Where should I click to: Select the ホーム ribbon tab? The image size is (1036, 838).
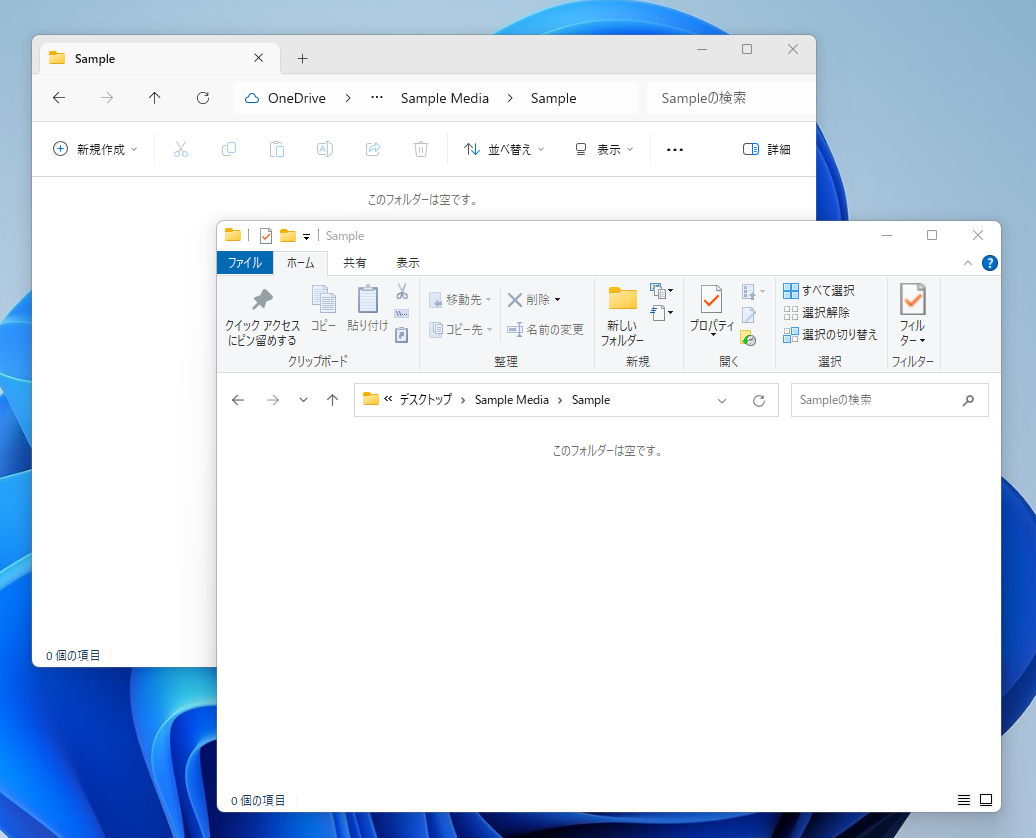coord(301,263)
